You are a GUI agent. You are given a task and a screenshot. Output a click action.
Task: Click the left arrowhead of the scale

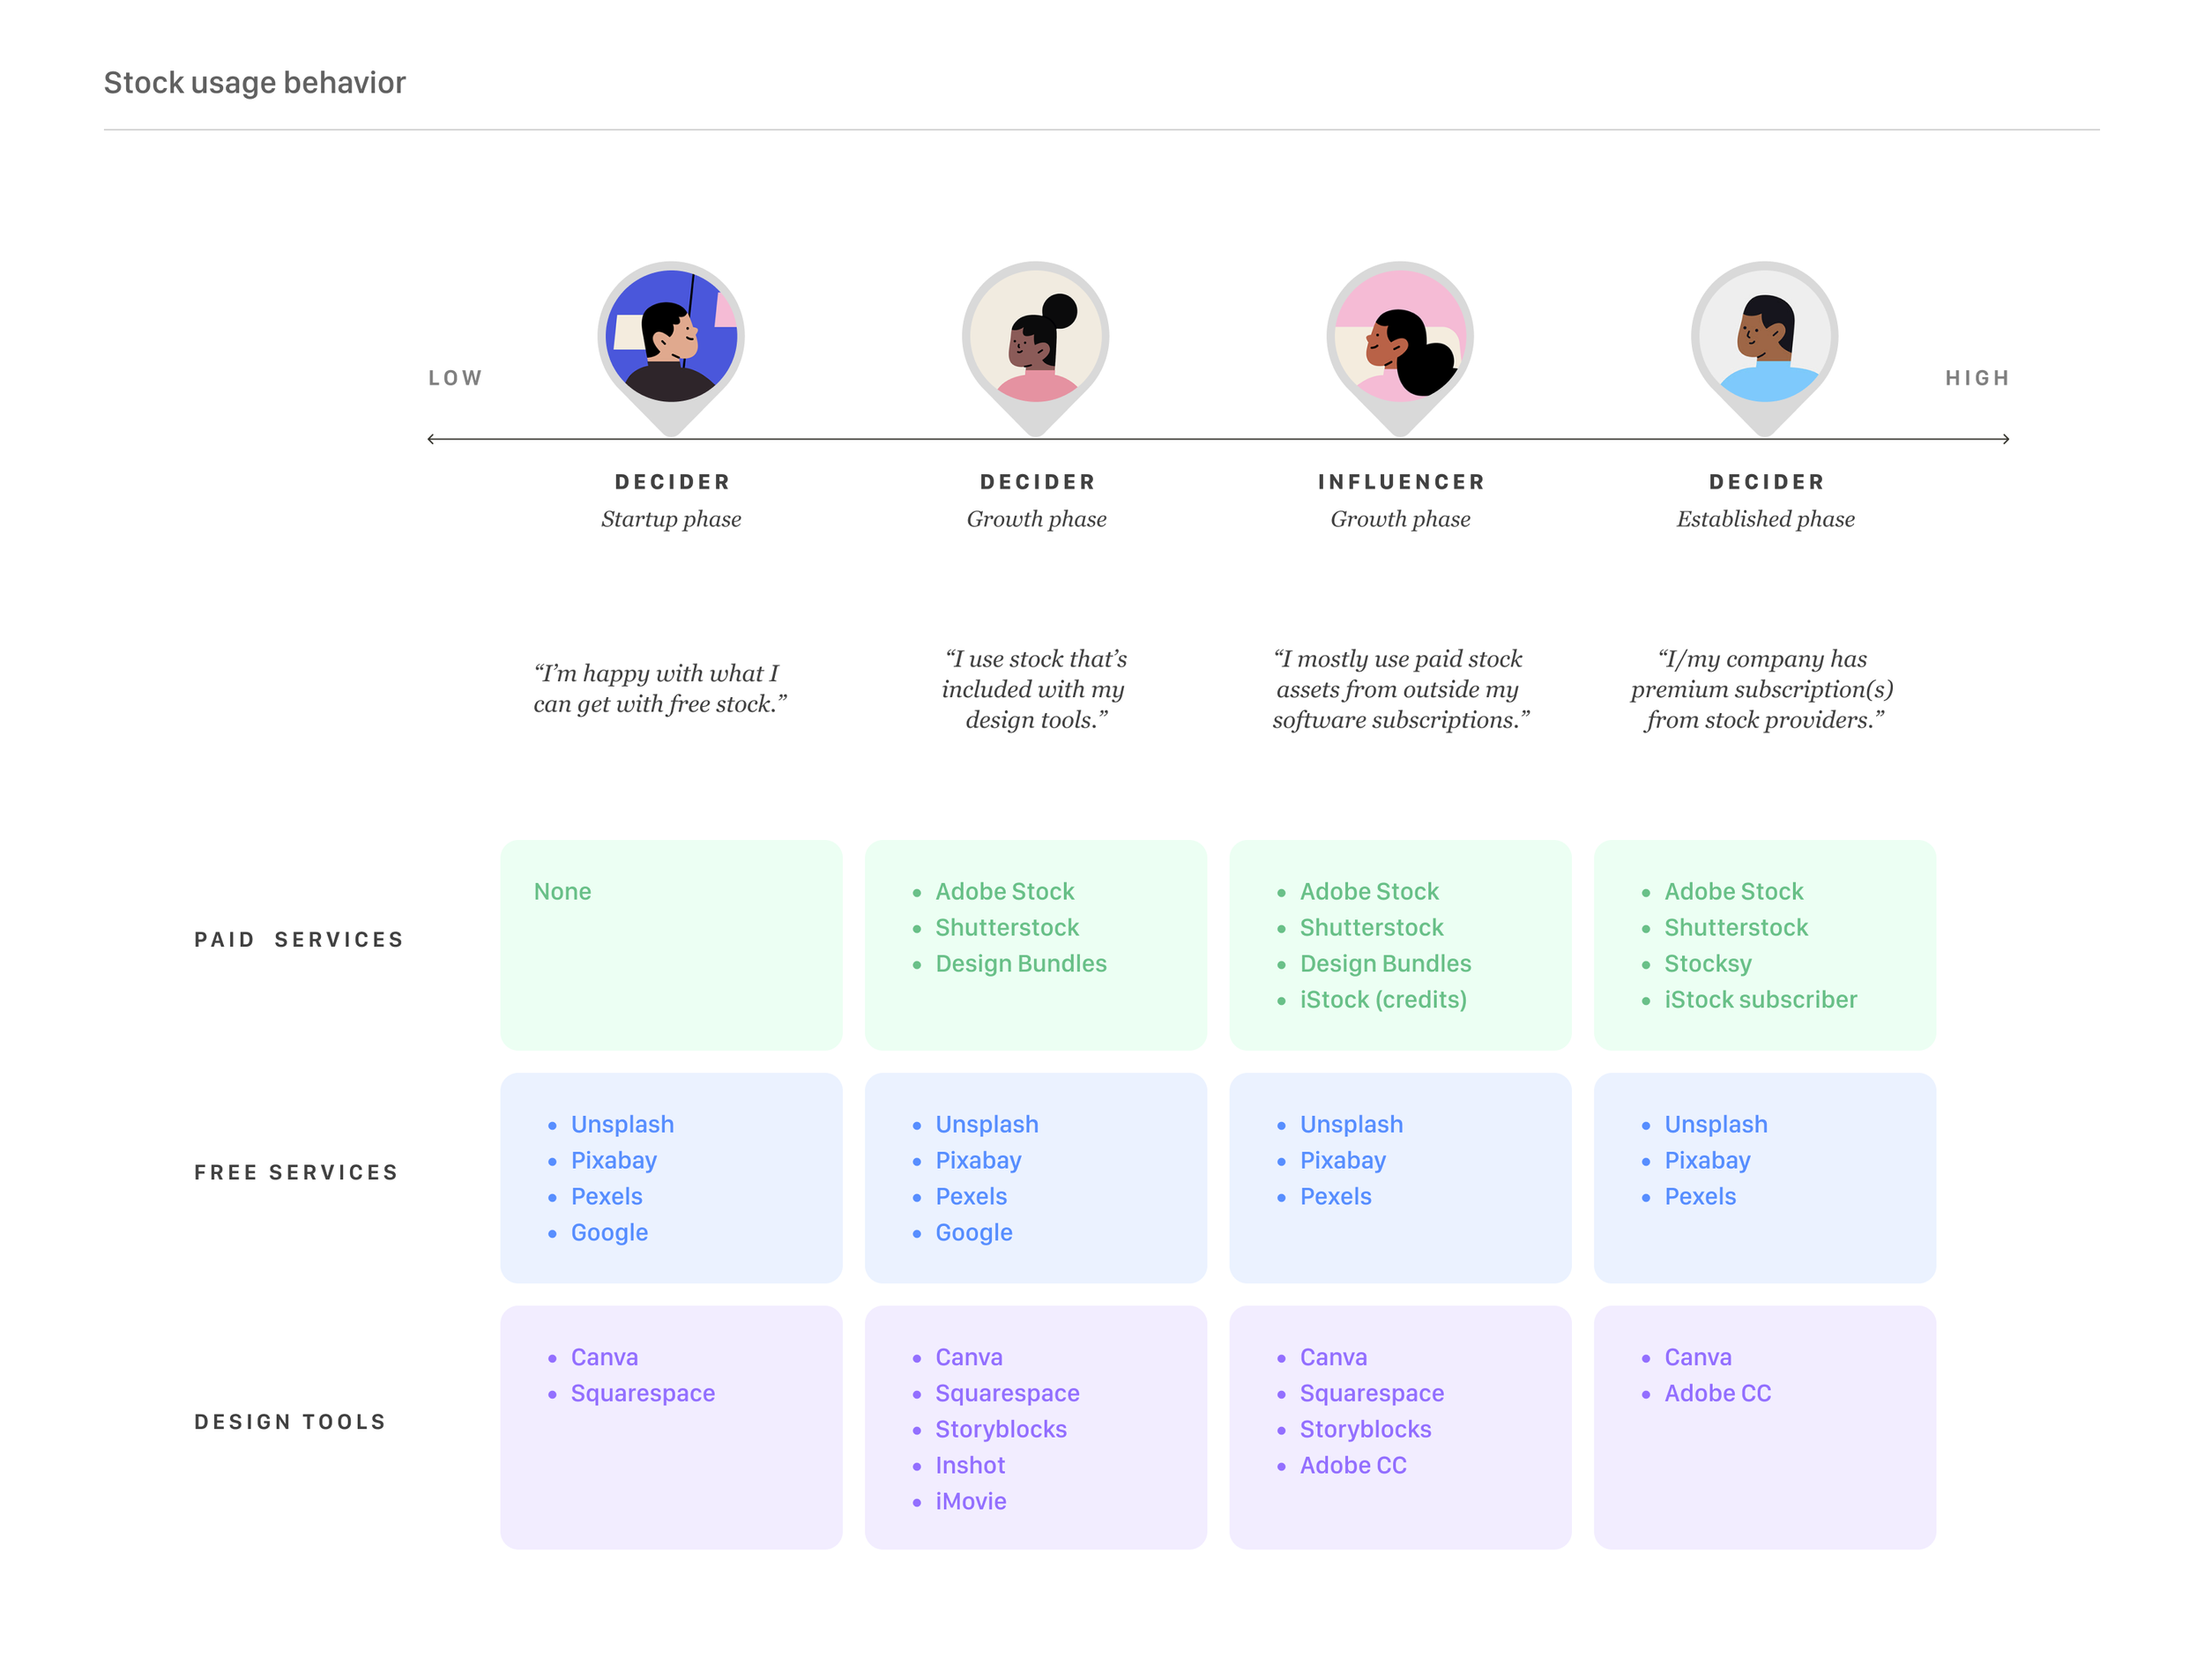(x=431, y=439)
